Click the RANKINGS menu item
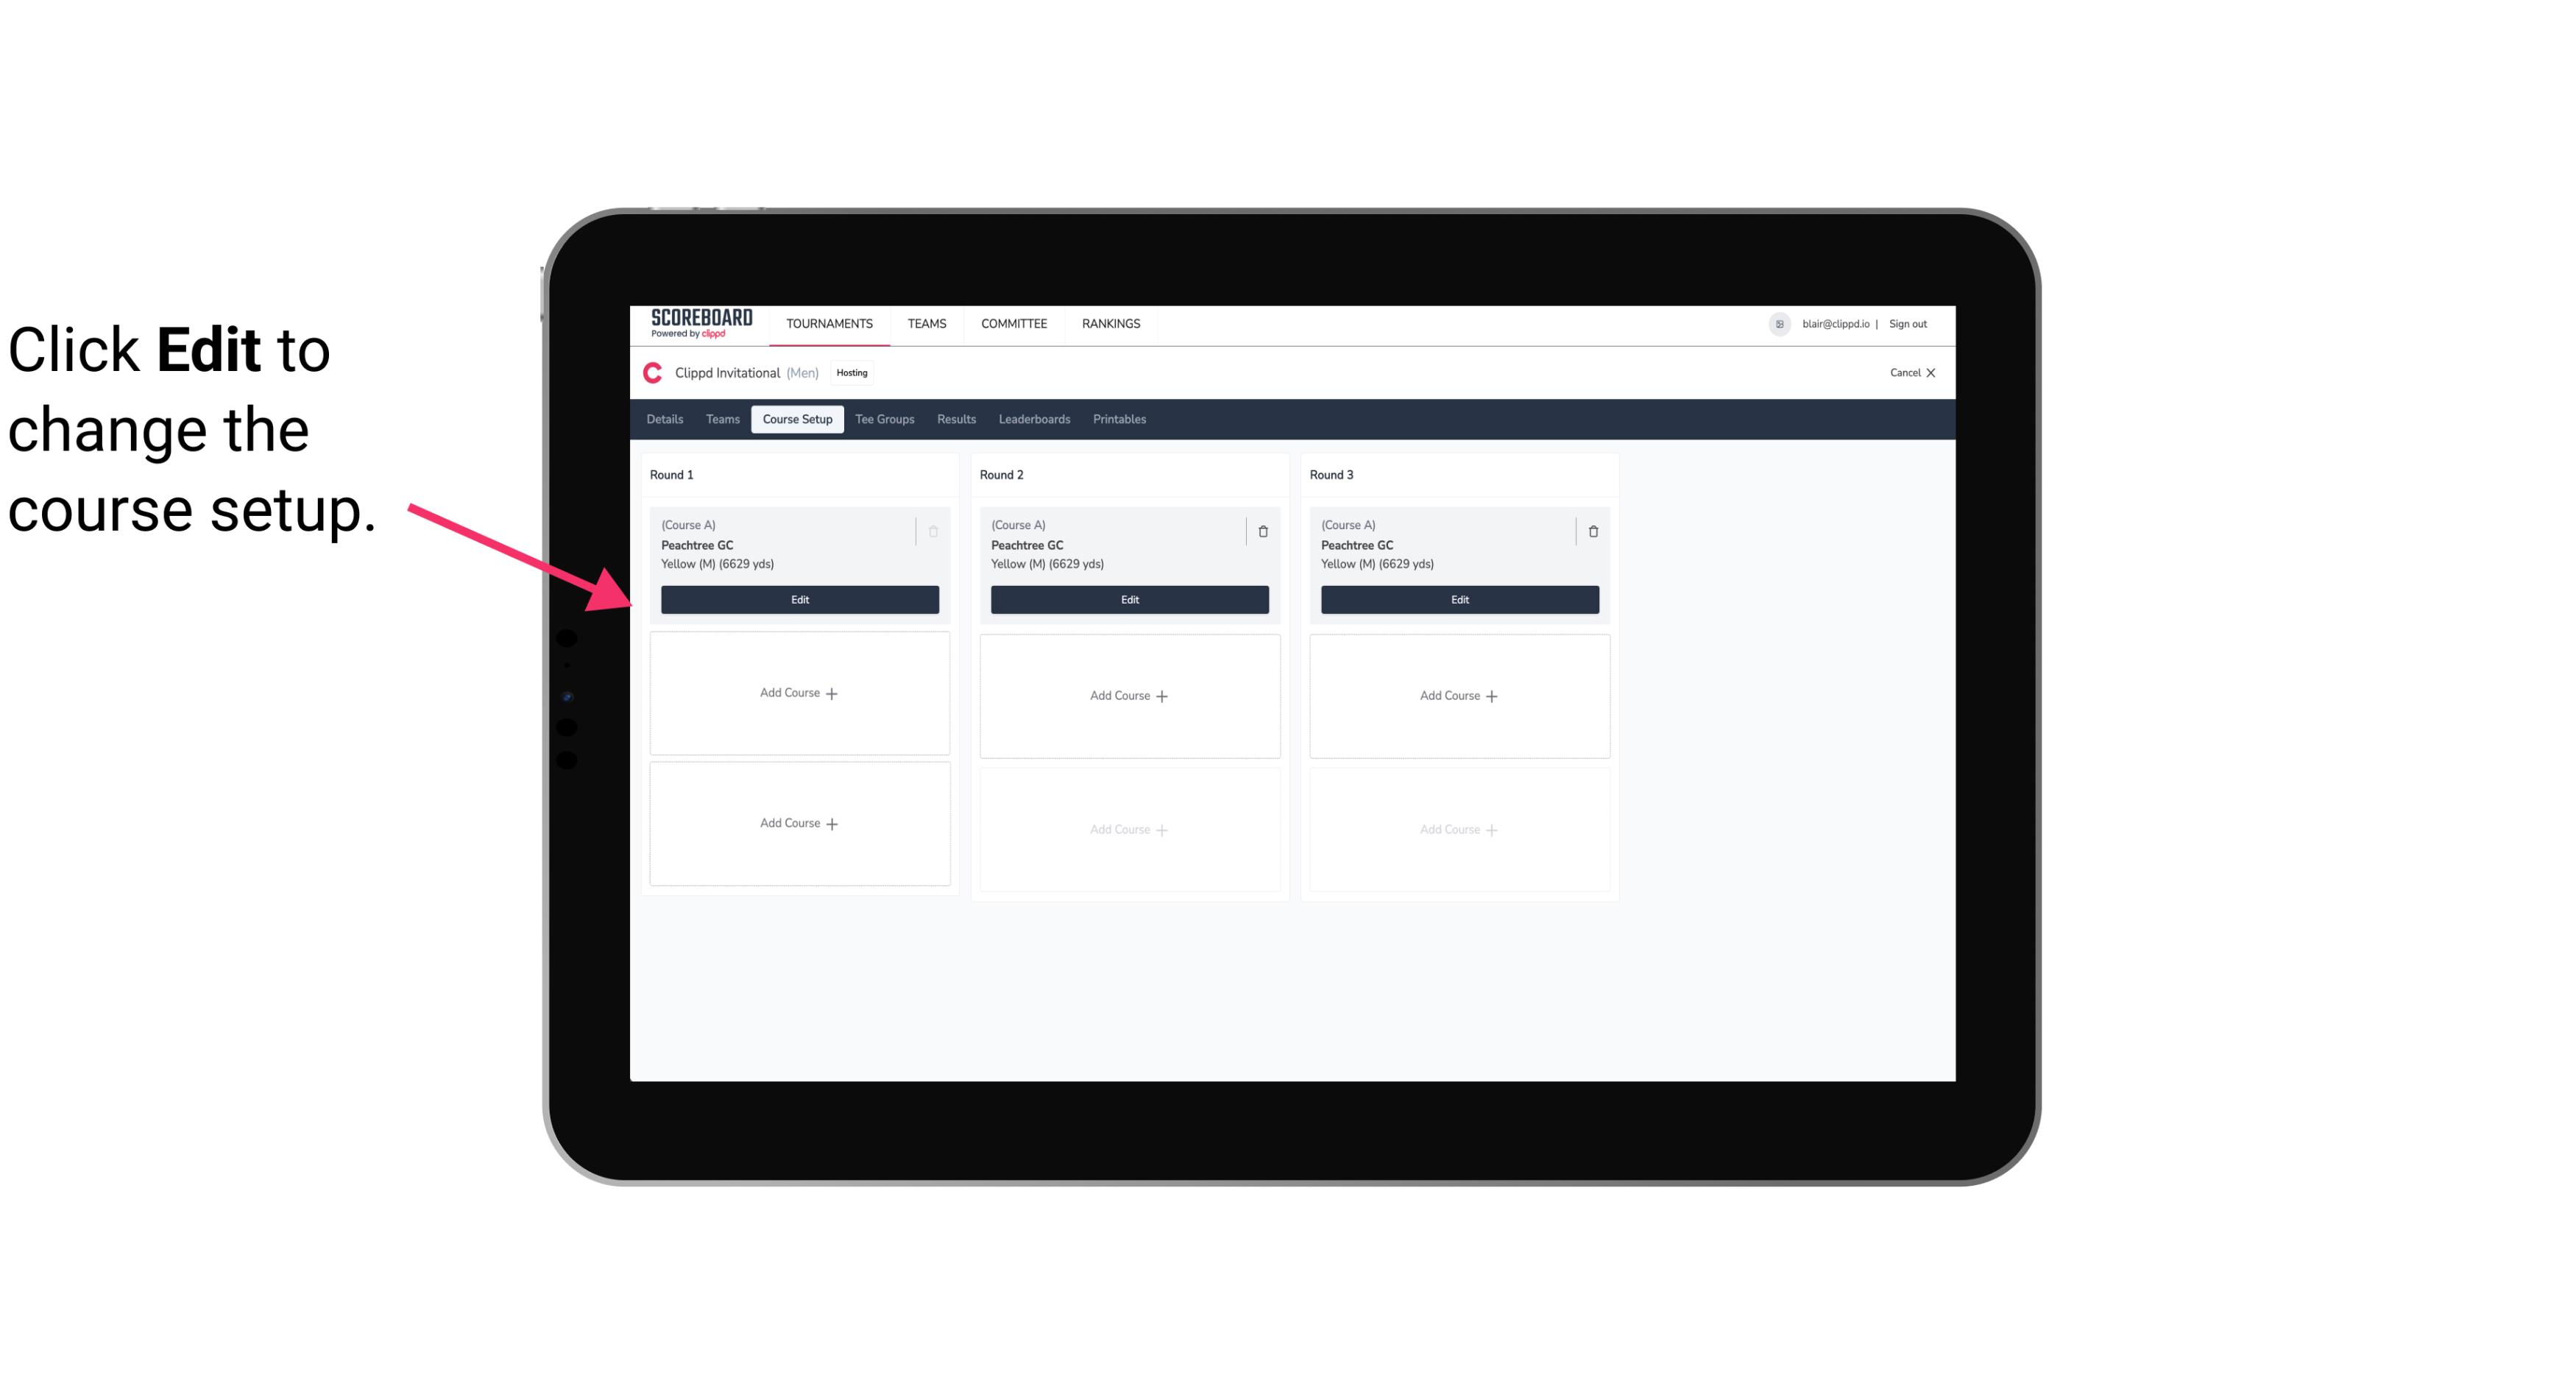This screenshot has width=2576, height=1386. pyautogui.click(x=1114, y=322)
